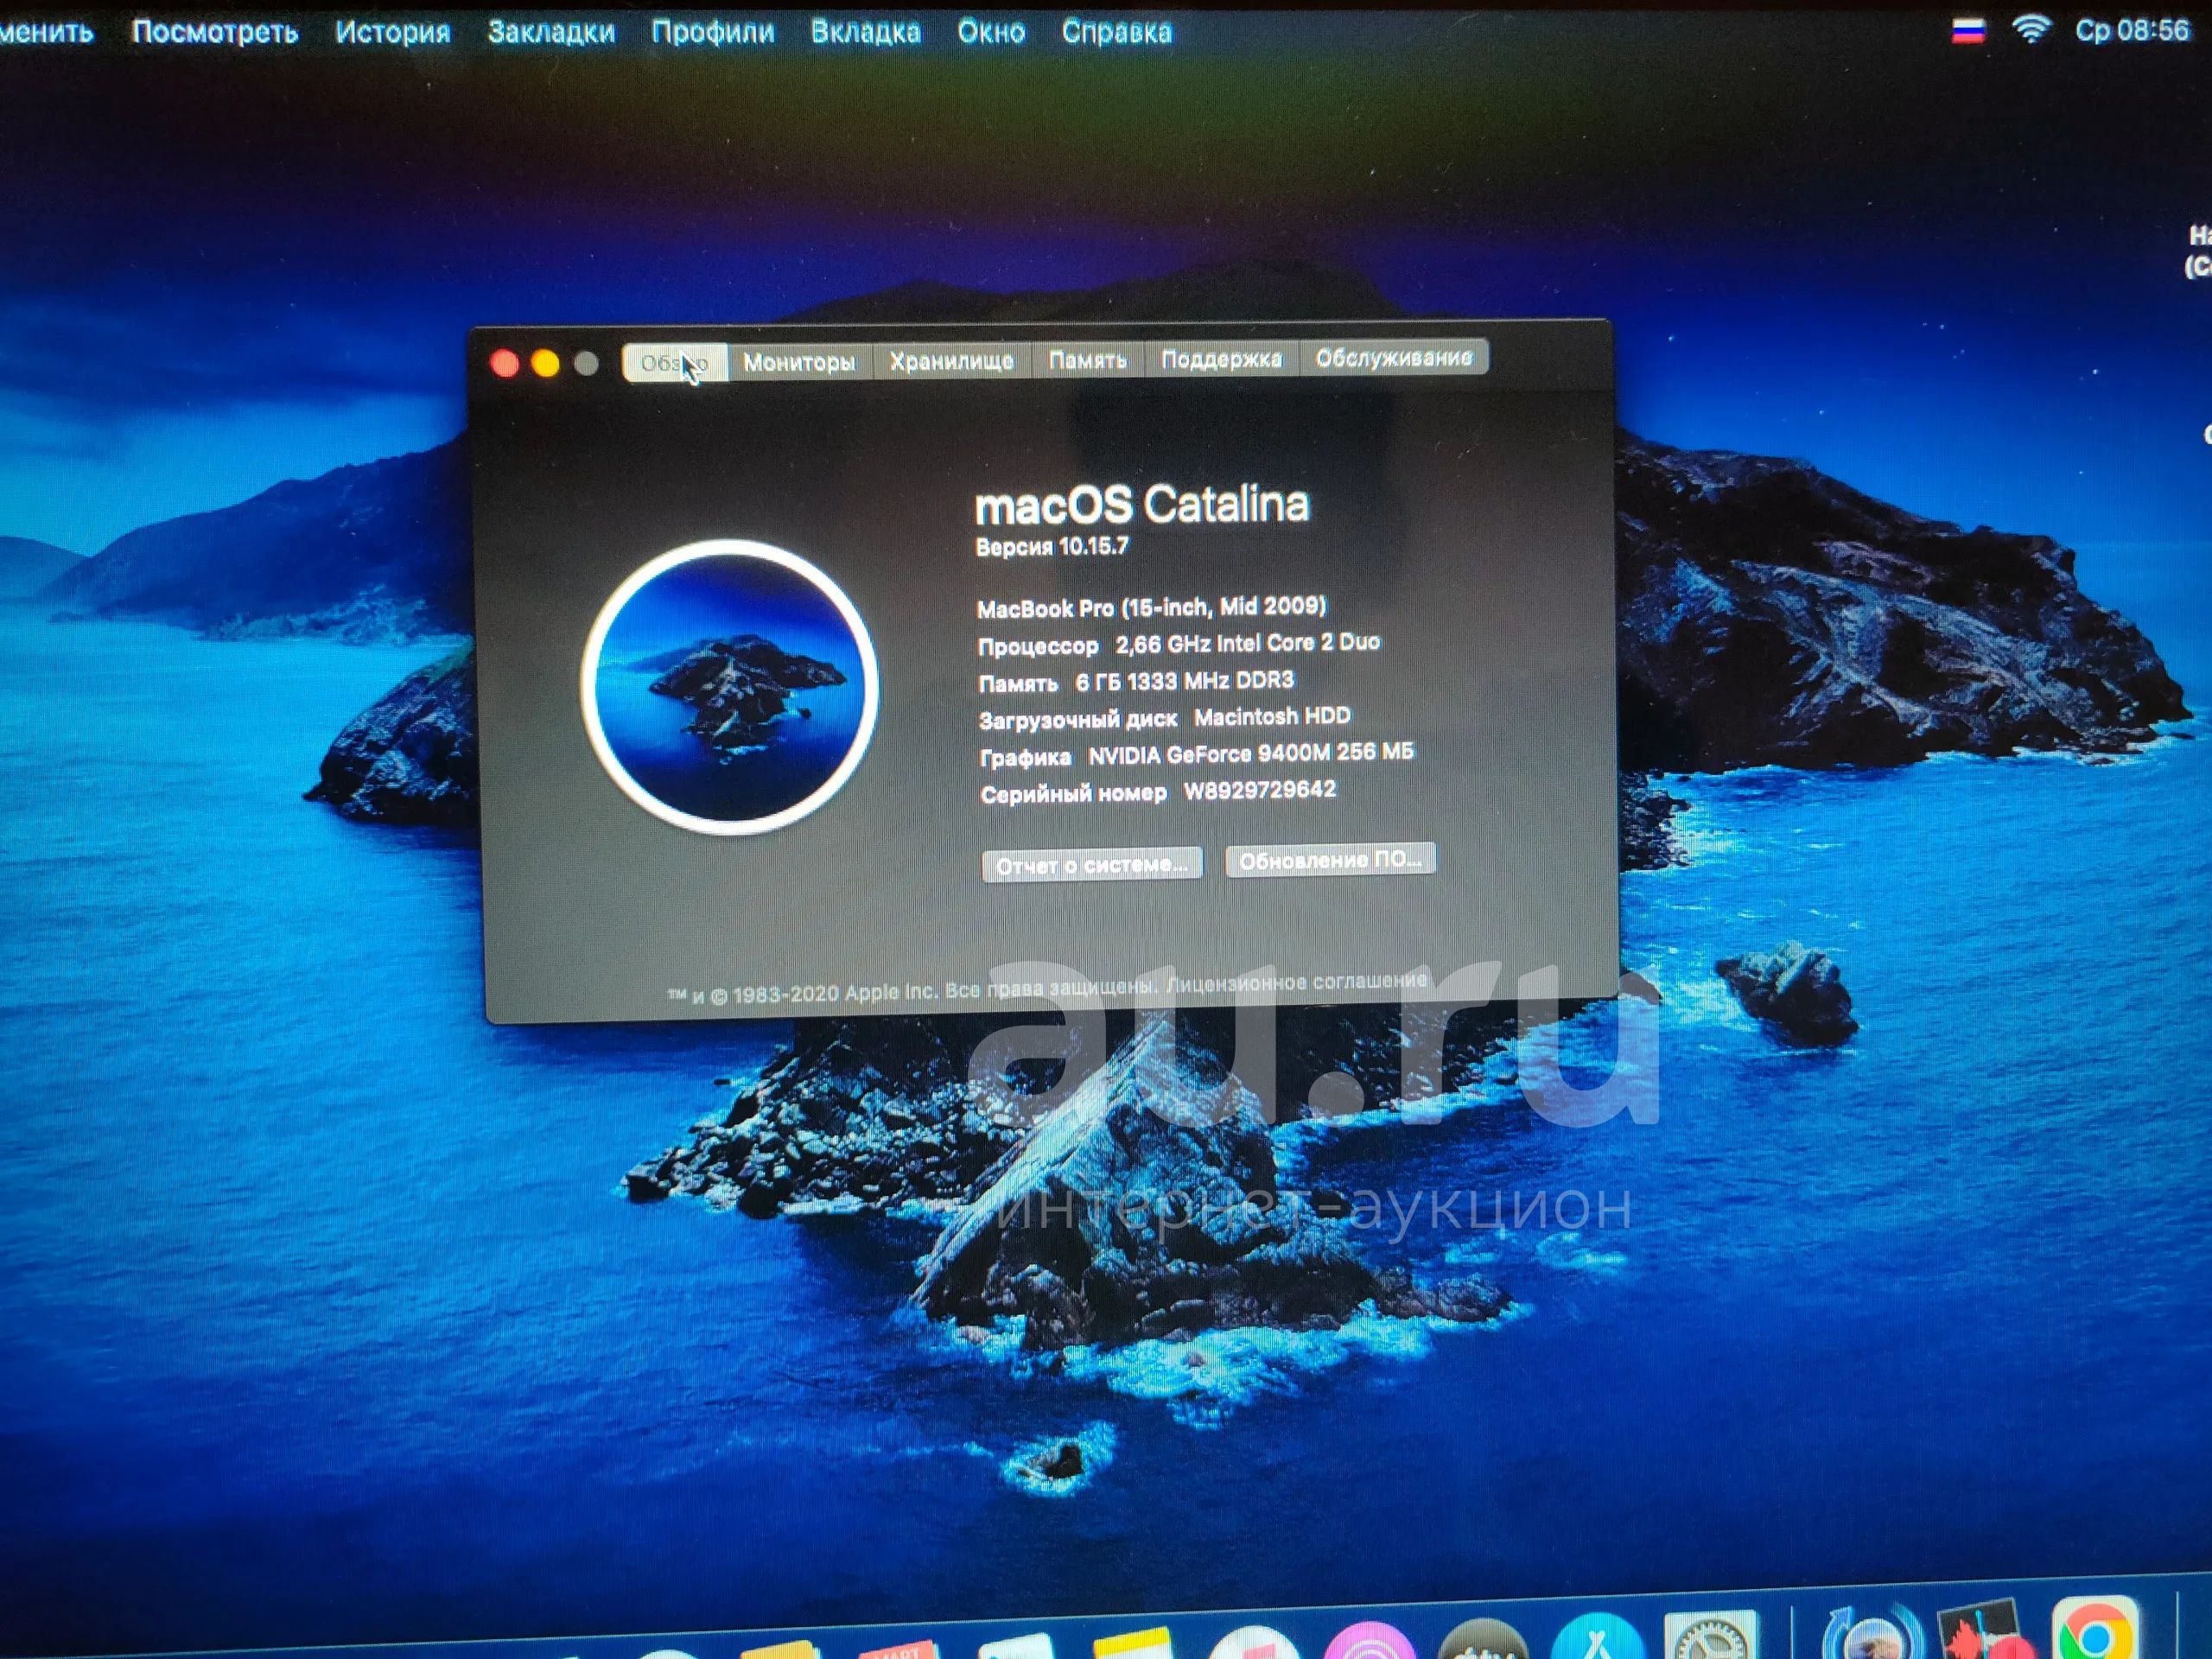Switch to the Мониторы tab
The image size is (2212, 1659).
(800, 361)
